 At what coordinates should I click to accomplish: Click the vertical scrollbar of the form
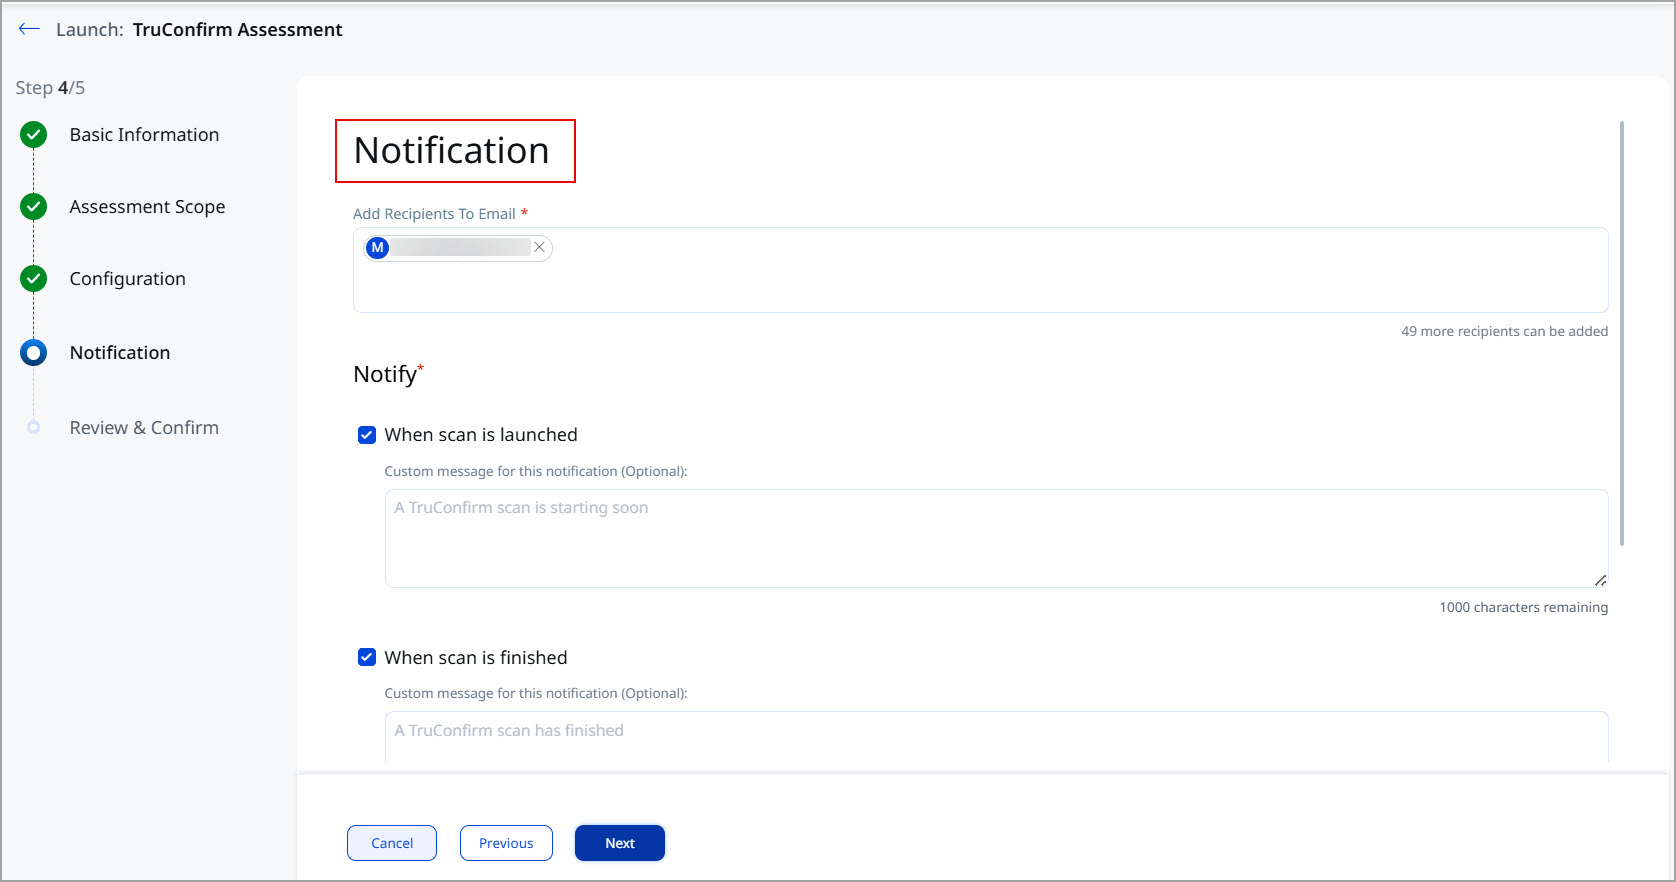1621,333
